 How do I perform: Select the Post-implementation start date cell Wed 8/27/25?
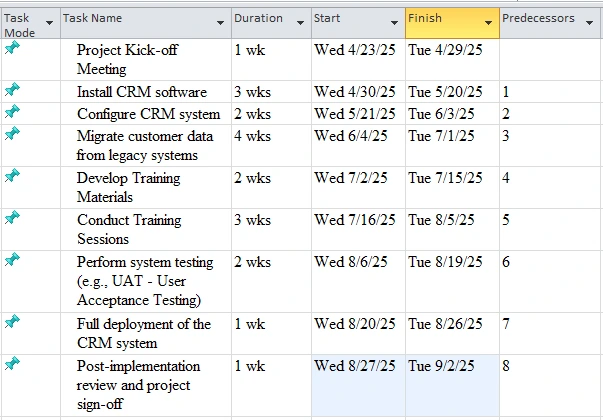[355, 367]
